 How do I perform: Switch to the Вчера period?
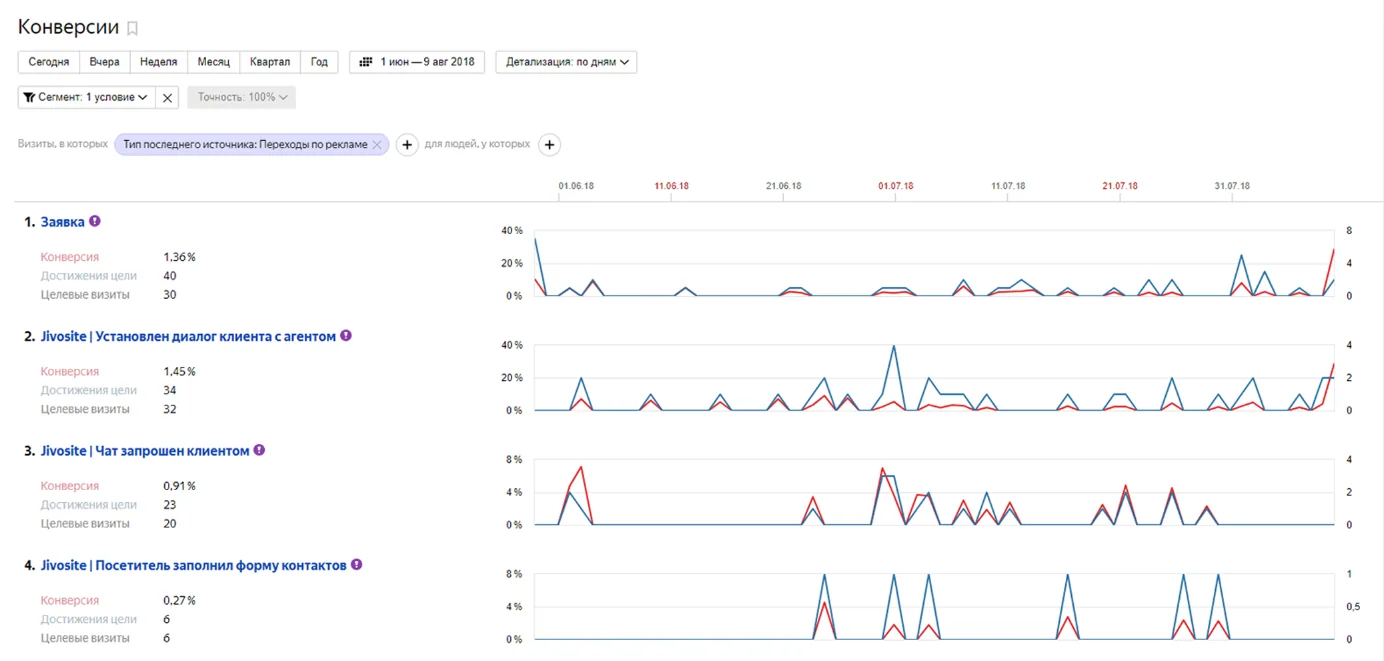click(104, 62)
